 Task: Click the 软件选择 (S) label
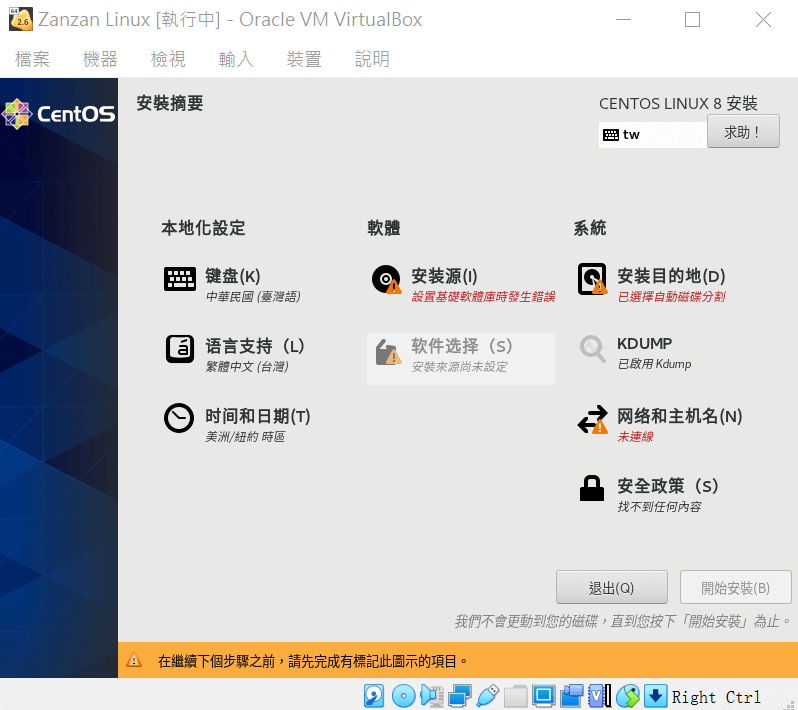point(462,346)
